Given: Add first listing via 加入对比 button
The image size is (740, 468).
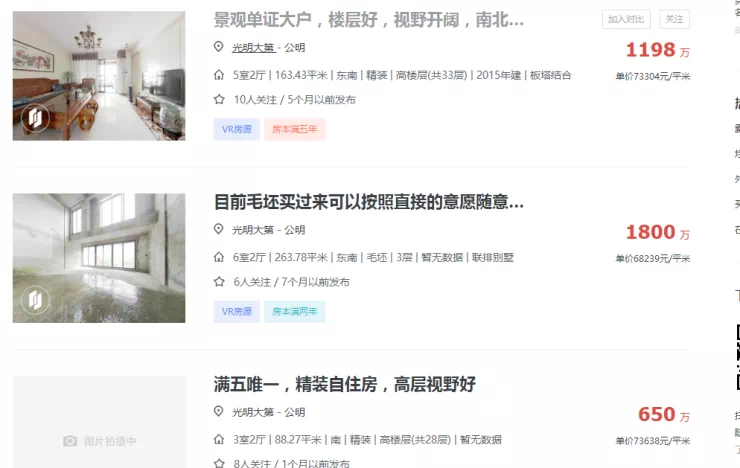Looking at the screenshot, I should (x=626, y=19).
